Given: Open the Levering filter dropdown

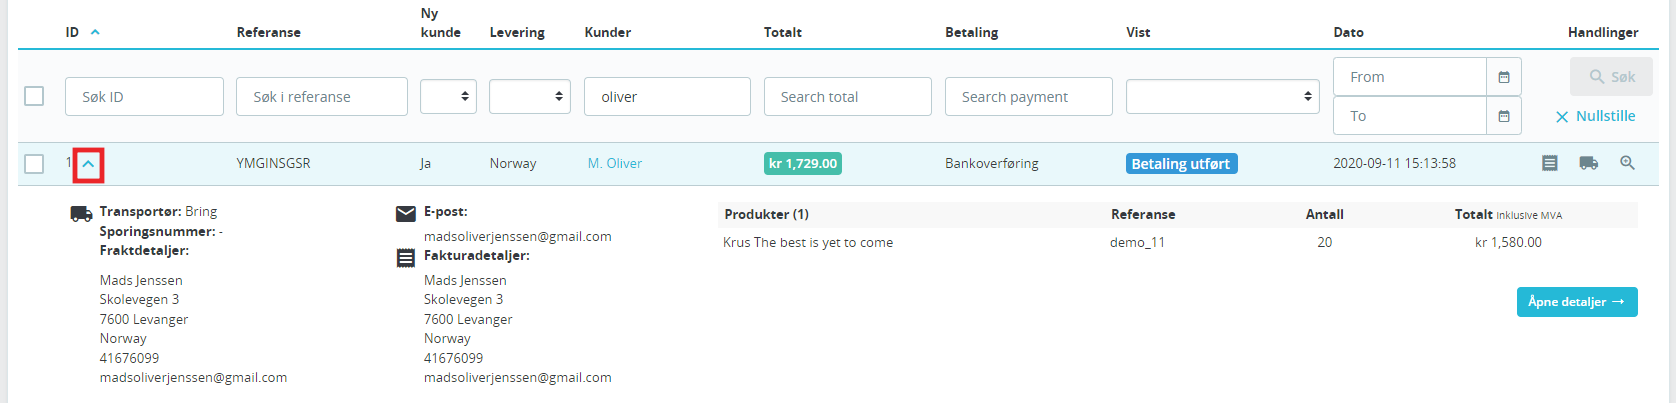Looking at the screenshot, I should click(x=530, y=96).
